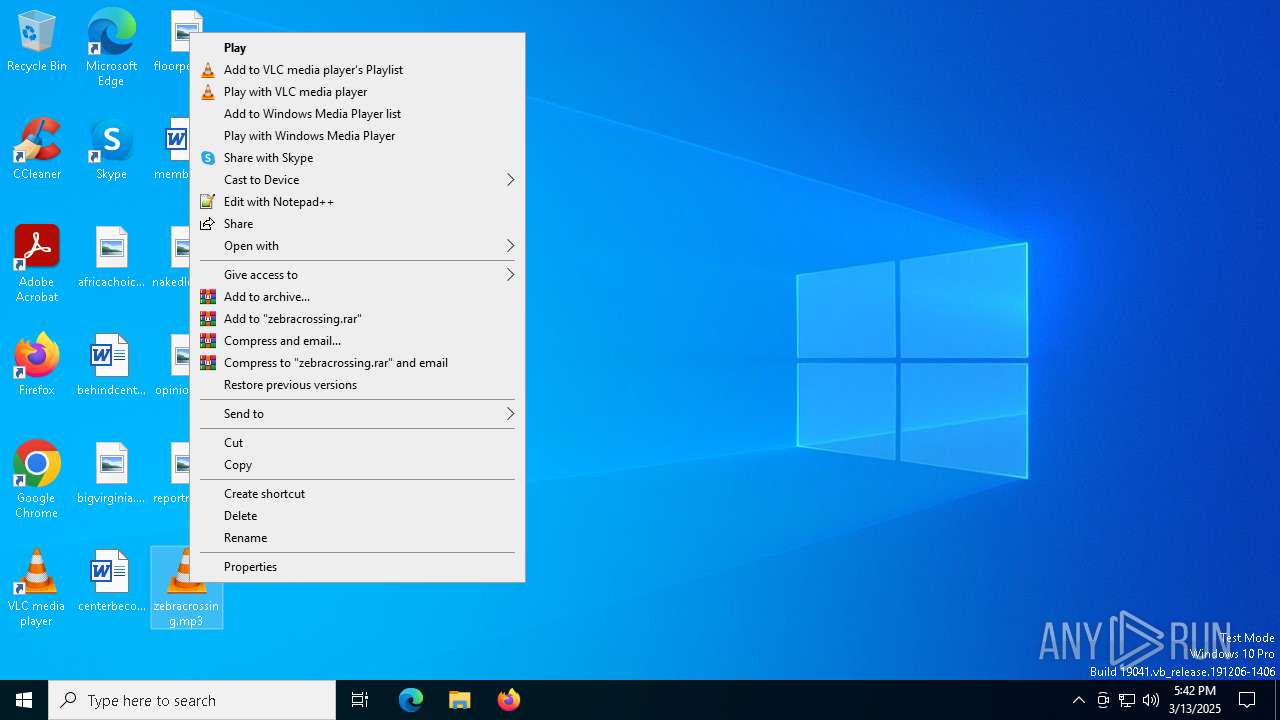Select the bigvirginia... image file icon
Viewport: 1280px width, 720px height.
tap(111, 473)
